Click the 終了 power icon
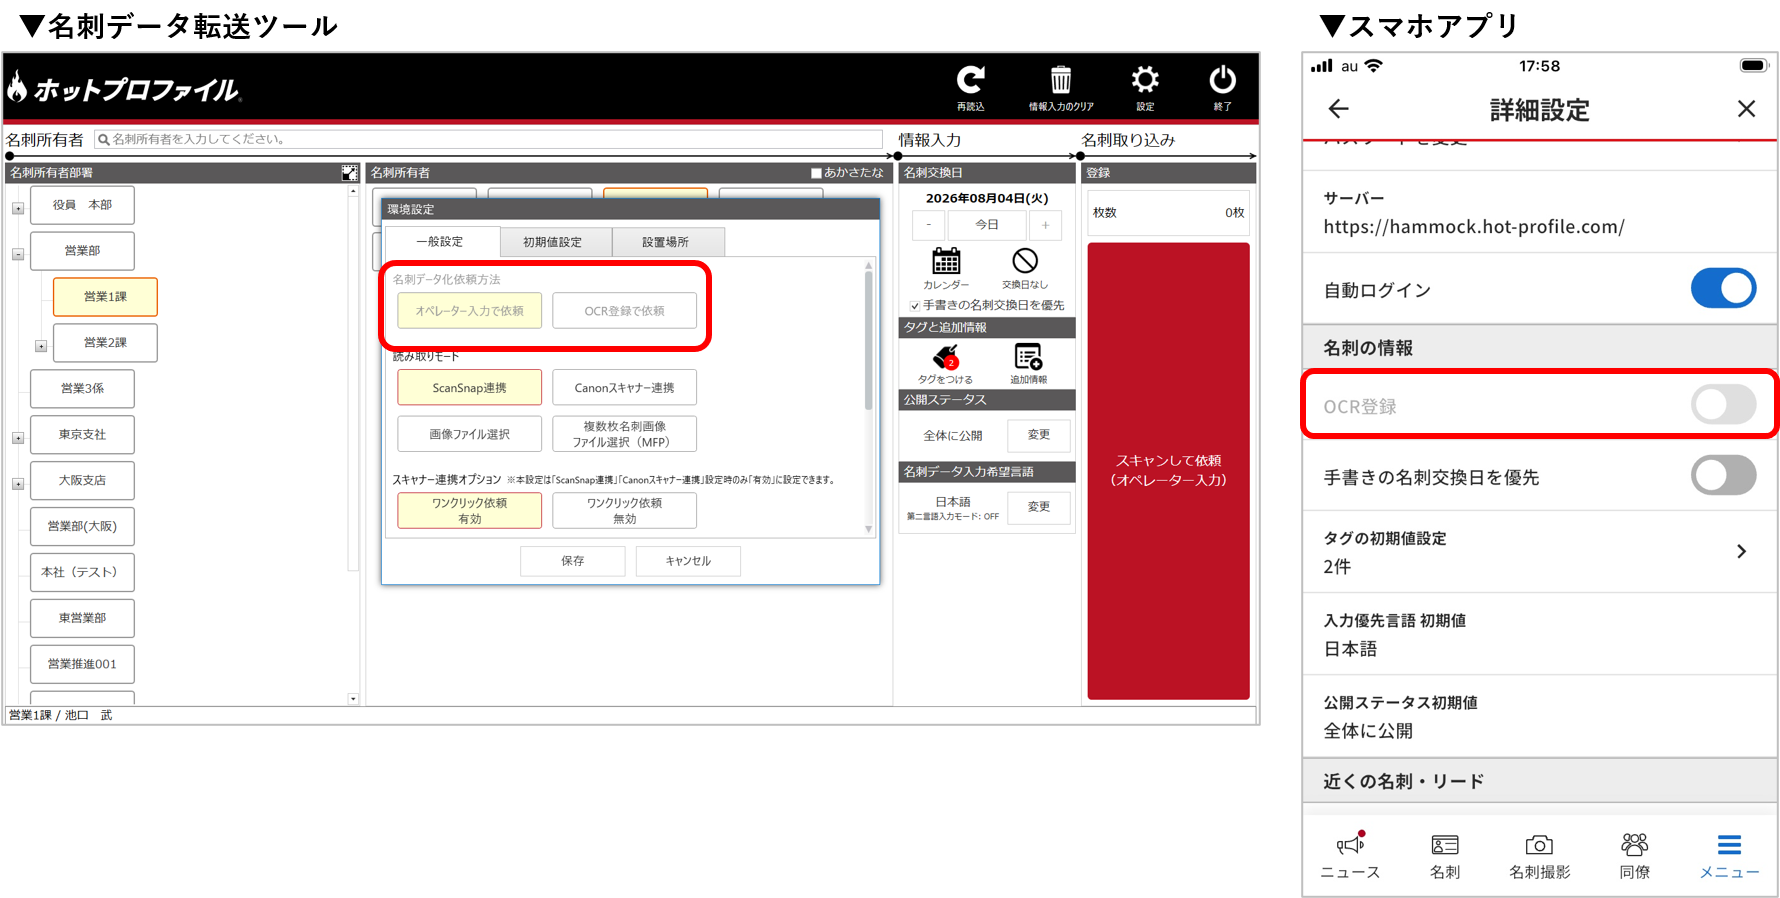The width and height of the screenshot is (1780, 898). tap(1222, 80)
